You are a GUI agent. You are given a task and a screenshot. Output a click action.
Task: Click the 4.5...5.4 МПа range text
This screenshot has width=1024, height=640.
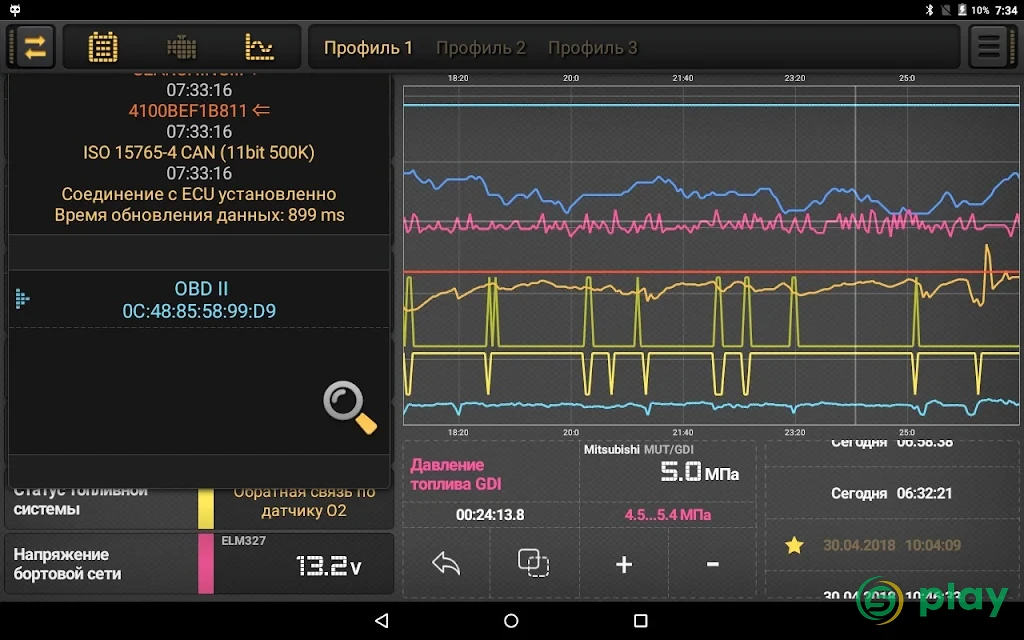(667, 515)
